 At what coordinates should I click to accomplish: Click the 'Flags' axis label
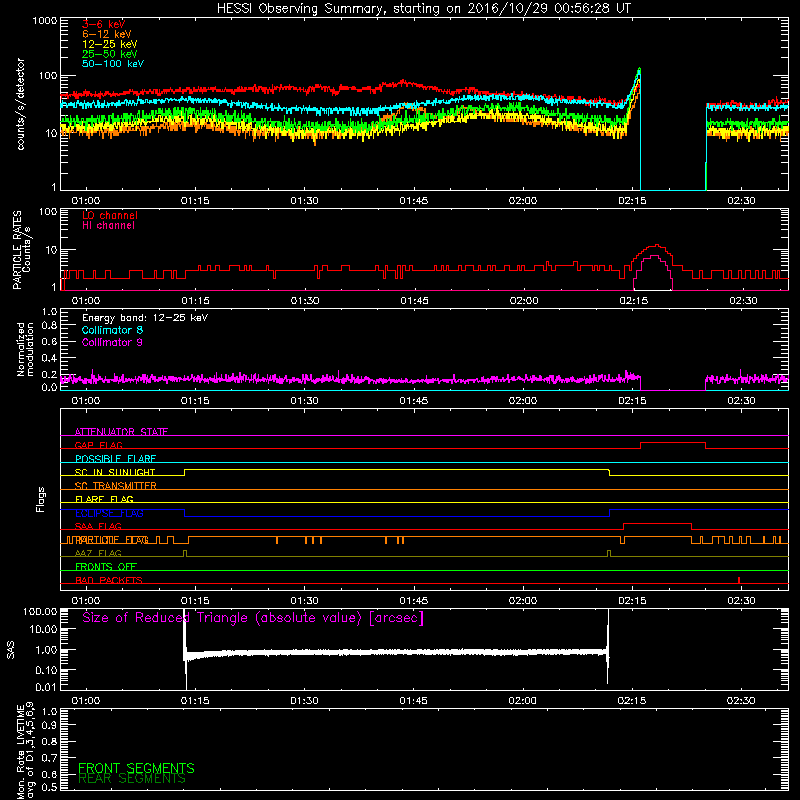tap(41, 499)
